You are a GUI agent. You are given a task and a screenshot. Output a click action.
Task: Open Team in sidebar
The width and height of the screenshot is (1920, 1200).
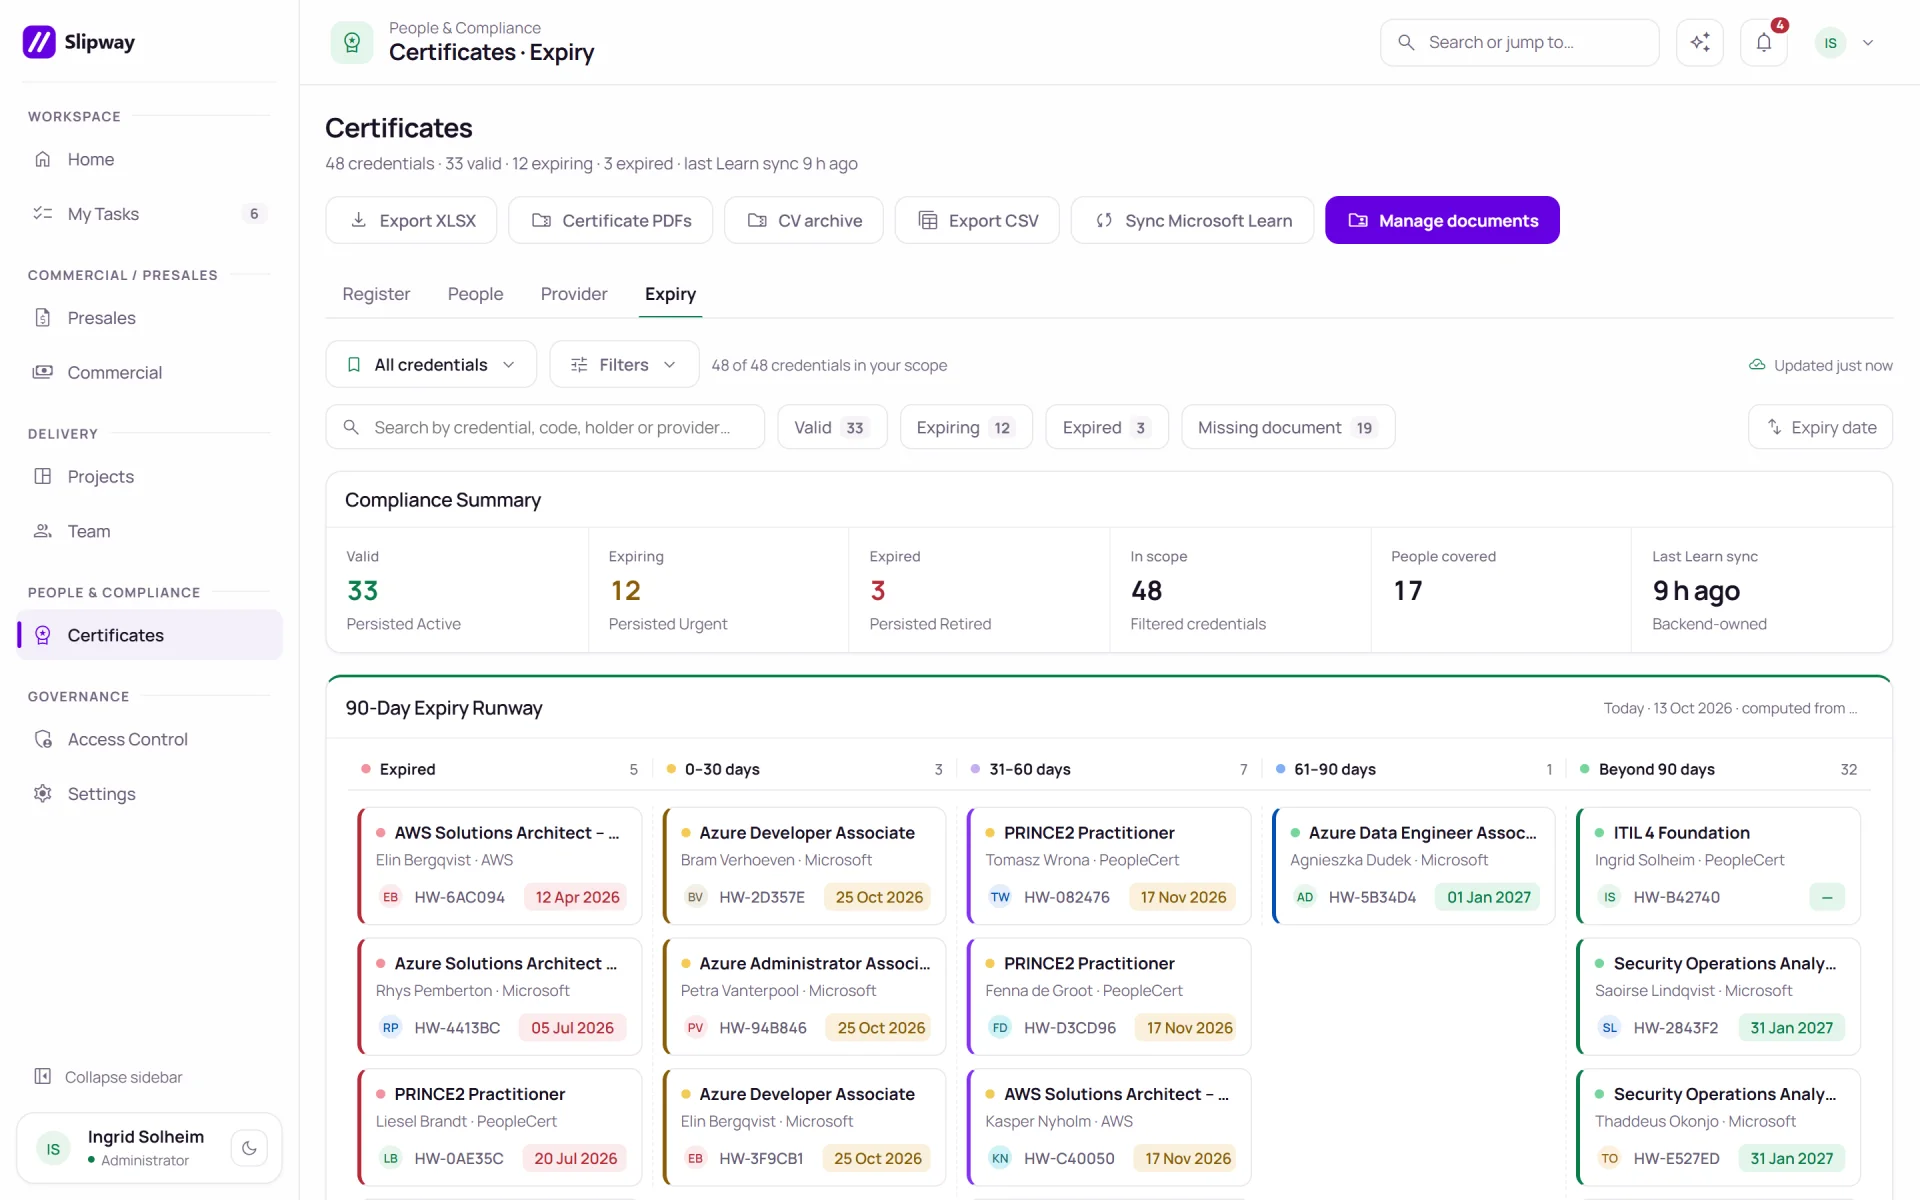[149, 531]
